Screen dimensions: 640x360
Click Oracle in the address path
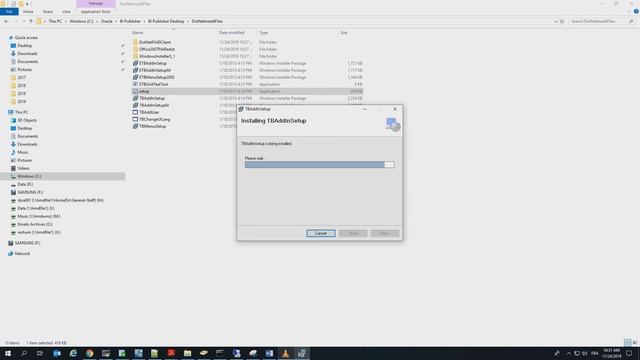(107, 21)
